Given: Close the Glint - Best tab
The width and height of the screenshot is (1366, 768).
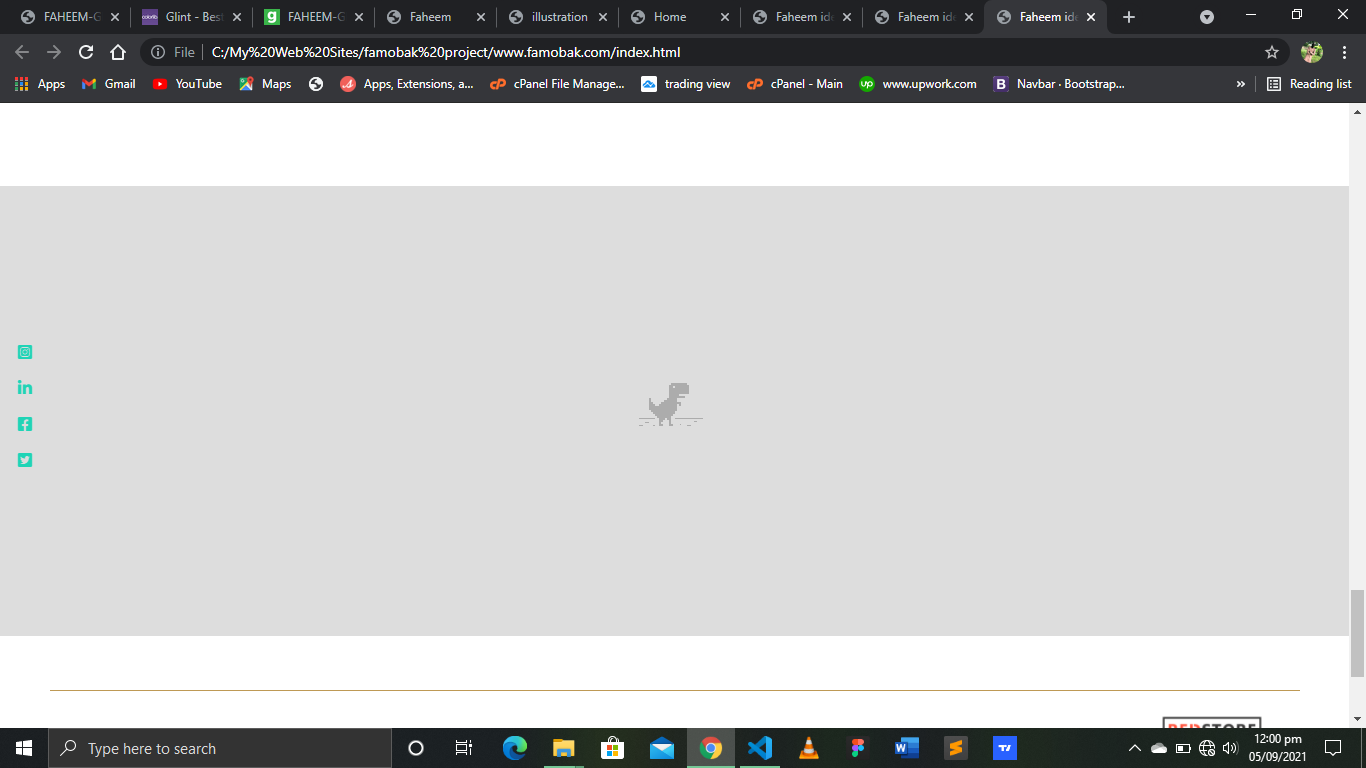Looking at the screenshot, I should point(237,17).
